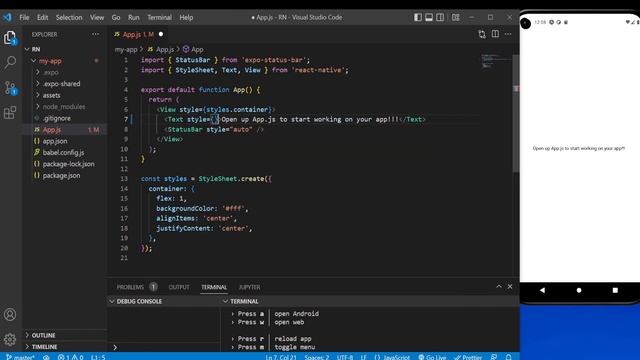The image size is (640, 360).
Task: Open the File menu
Action: [24, 18]
